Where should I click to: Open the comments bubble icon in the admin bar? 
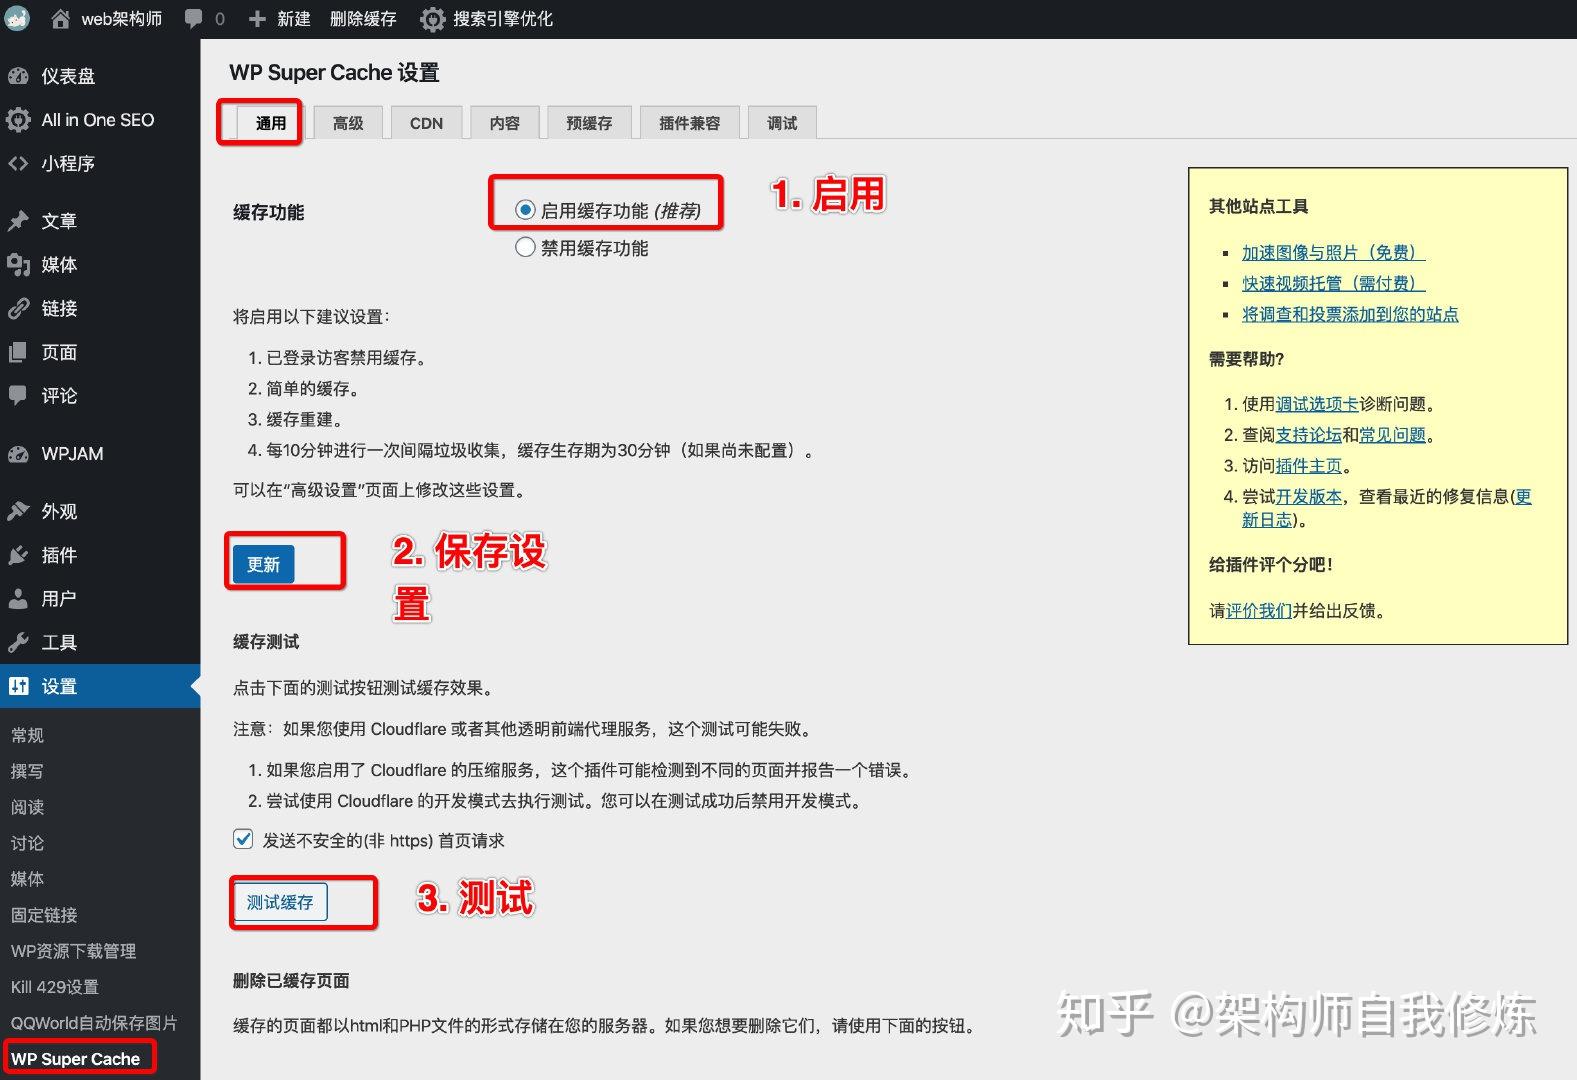pos(194,18)
